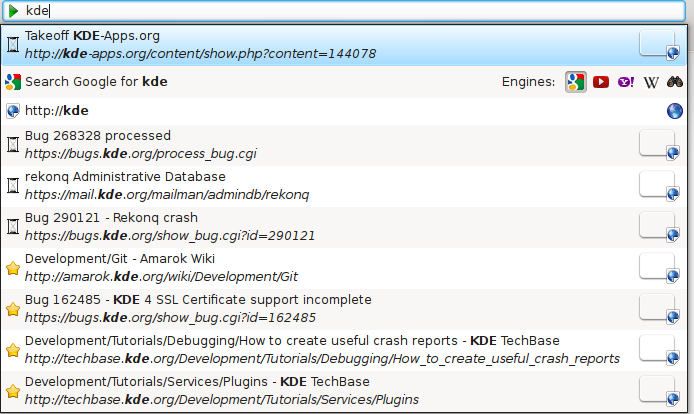The width and height of the screenshot is (694, 414).
Task: Select the binoculars search engine icon
Action: click(x=675, y=82)
